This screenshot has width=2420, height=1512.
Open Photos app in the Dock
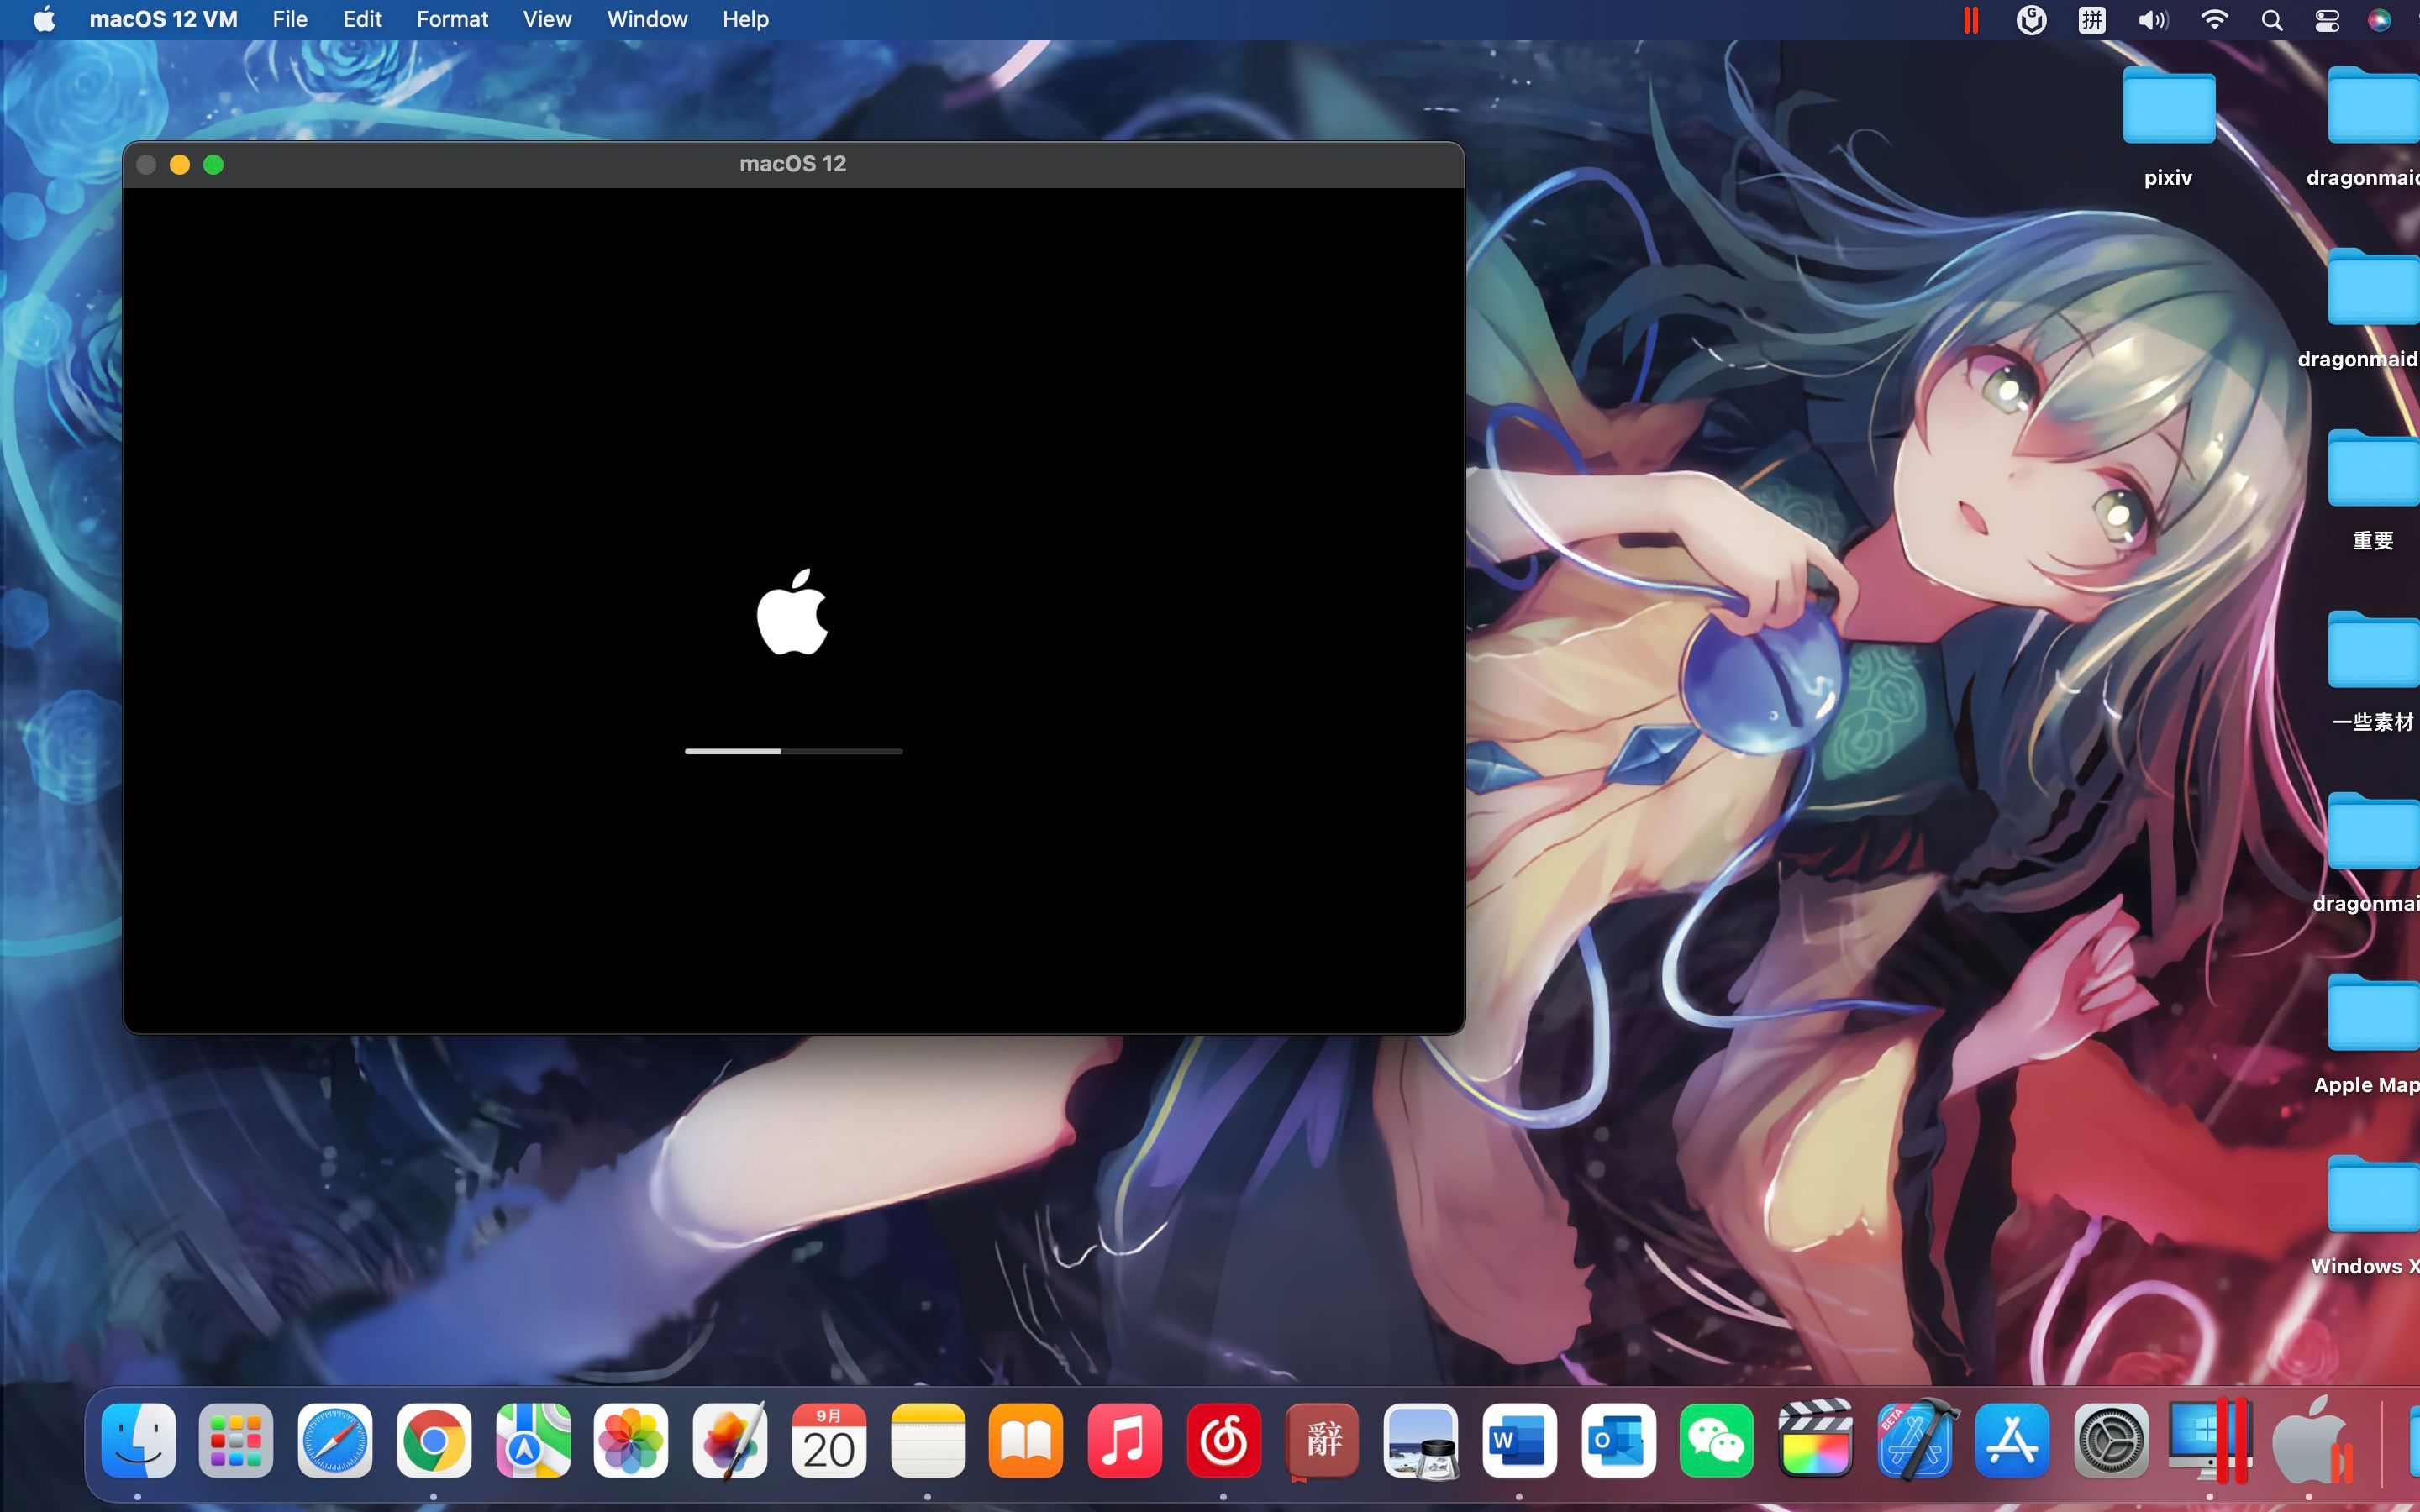click(x=631, y=1441)
